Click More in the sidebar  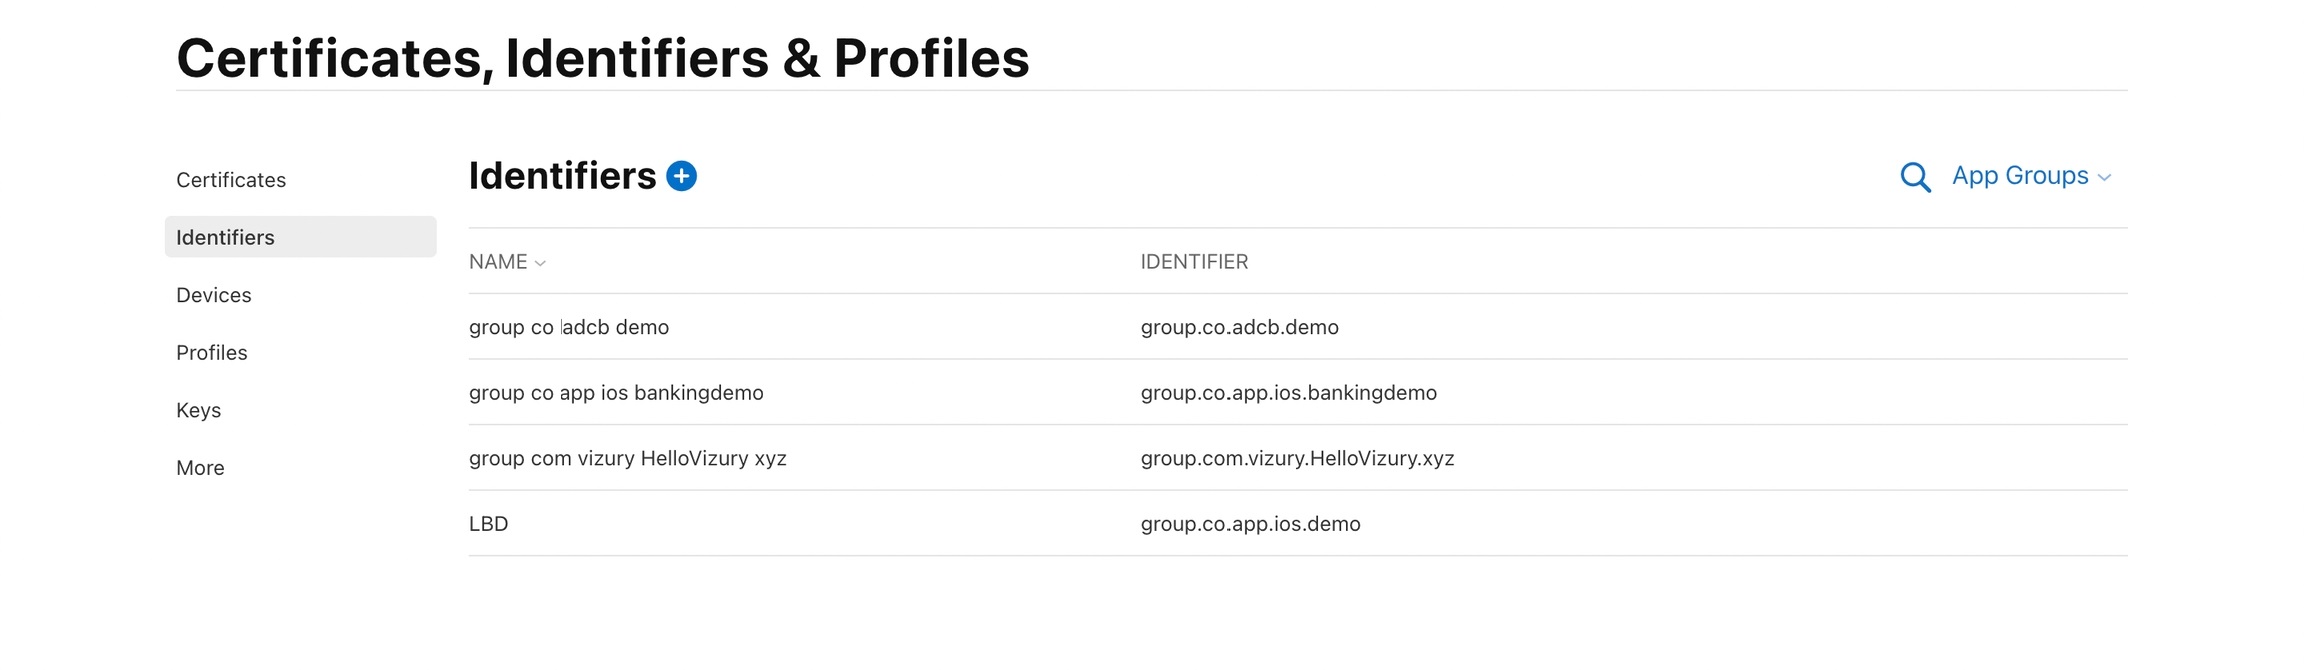pyautogui.click(x=200, y=468)
